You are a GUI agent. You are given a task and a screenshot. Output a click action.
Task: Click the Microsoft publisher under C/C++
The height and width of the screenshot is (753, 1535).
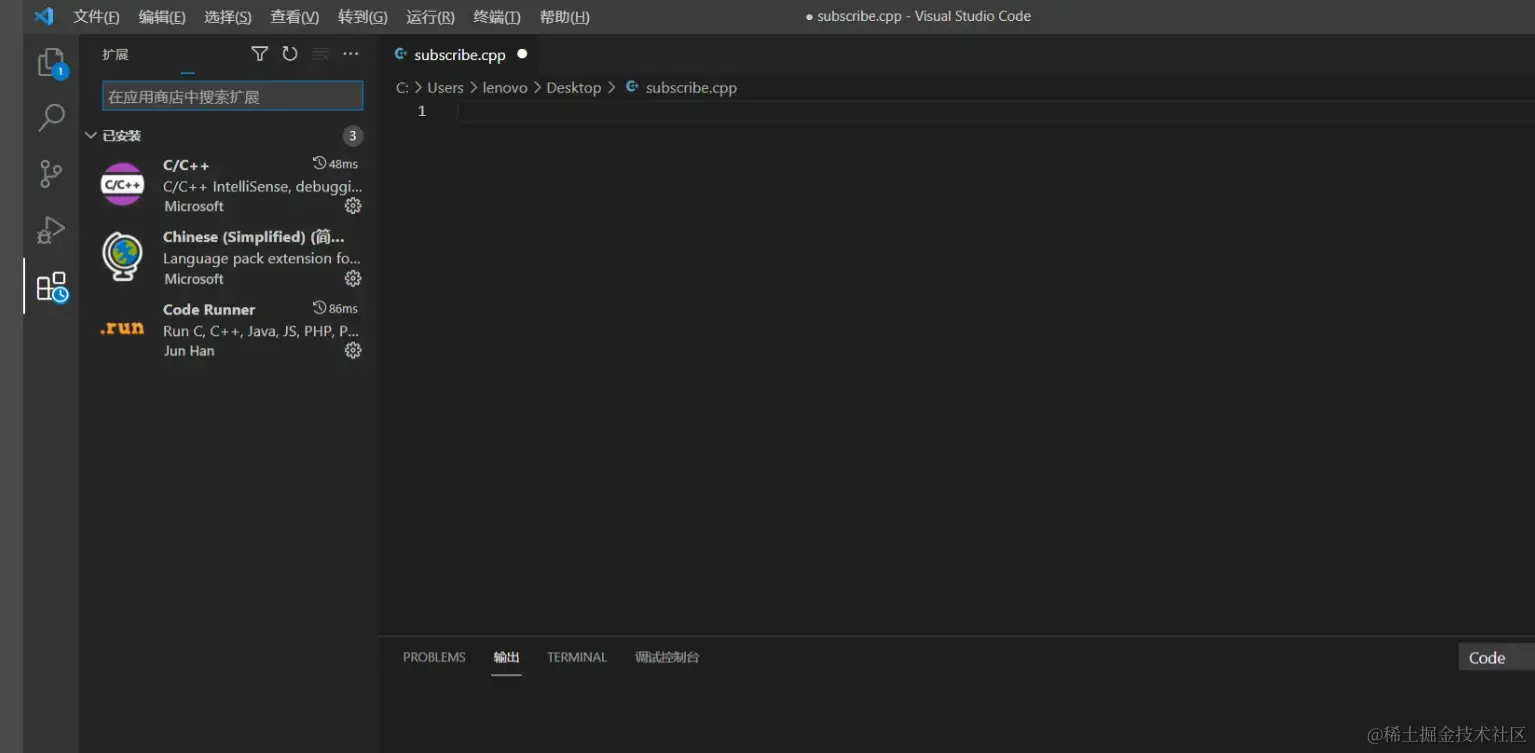[194, 206]
